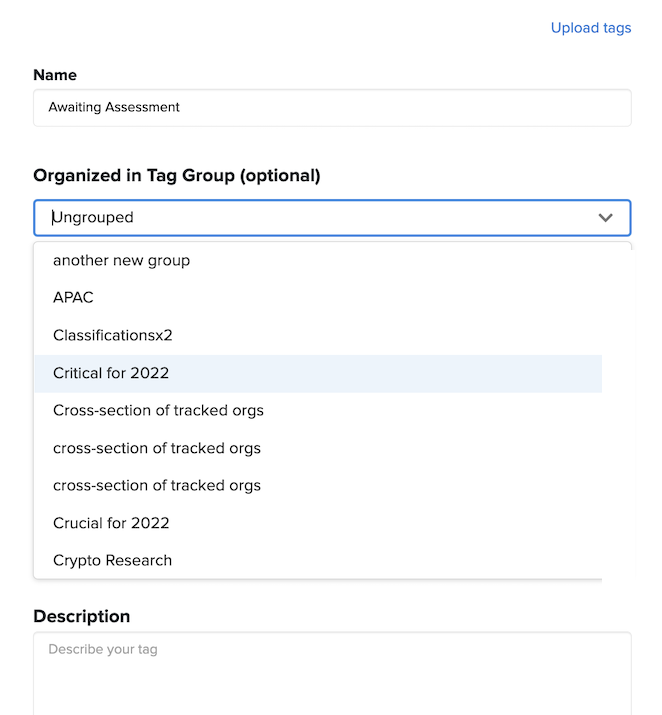Click the 'Awaiting Assessment' text in Name
The height and width of the screenshot is (715, 662).
point(114,108)
